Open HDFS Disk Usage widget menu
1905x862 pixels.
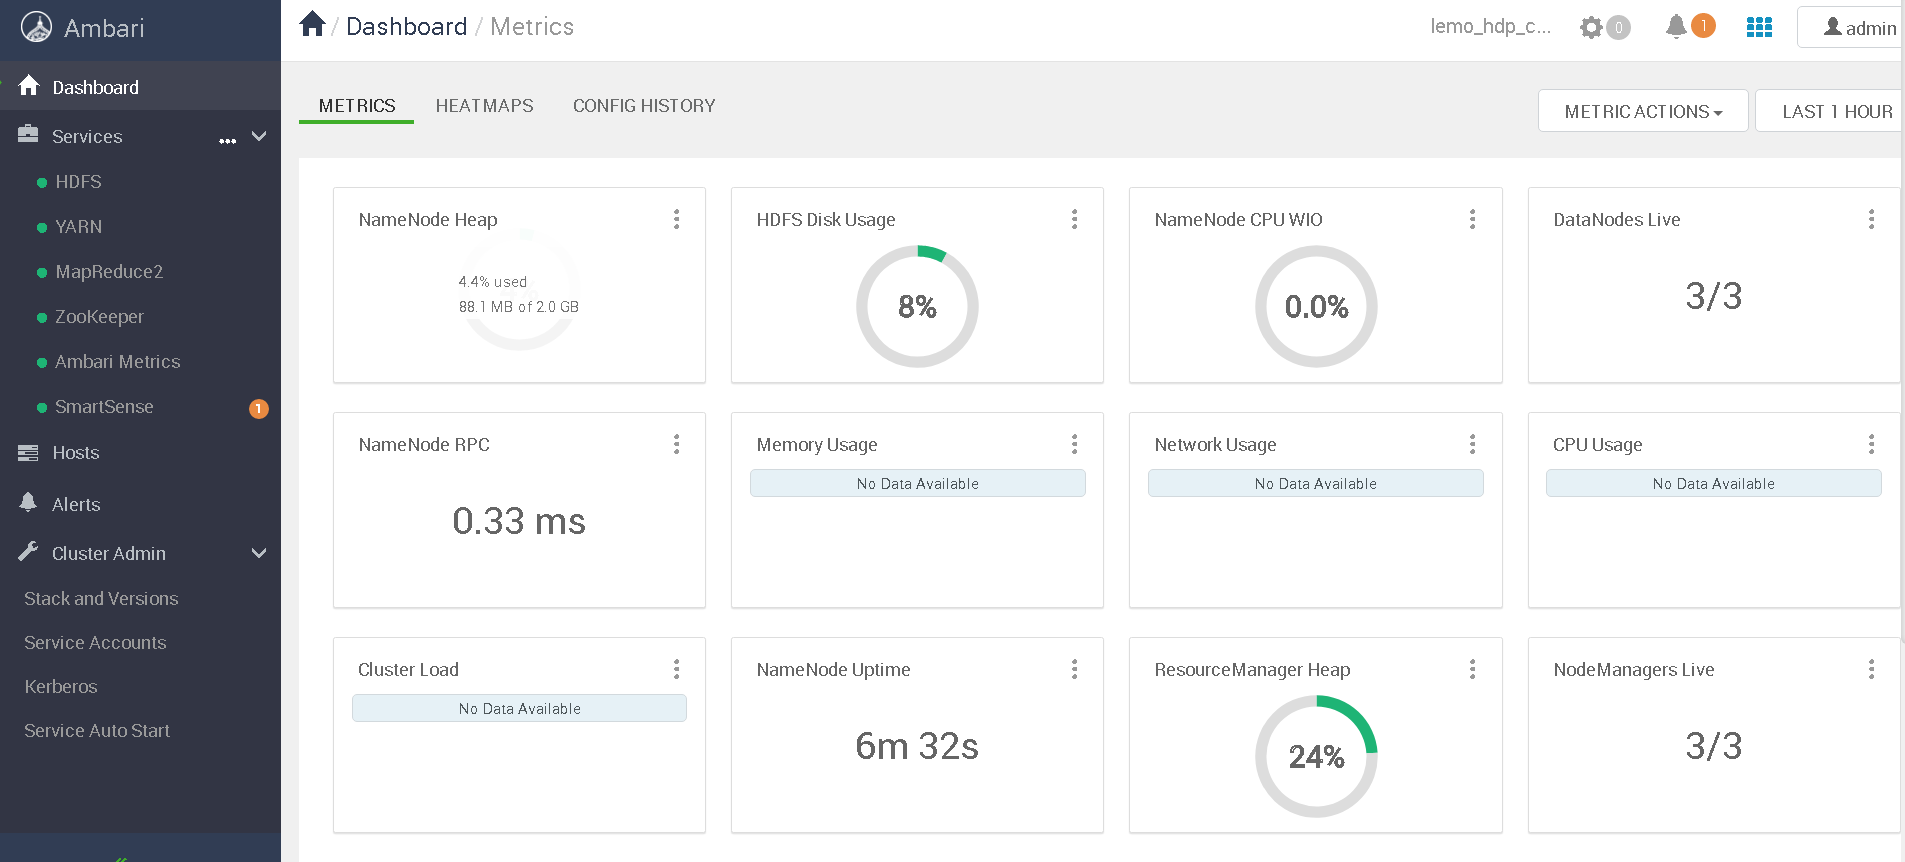[1075, 219]
